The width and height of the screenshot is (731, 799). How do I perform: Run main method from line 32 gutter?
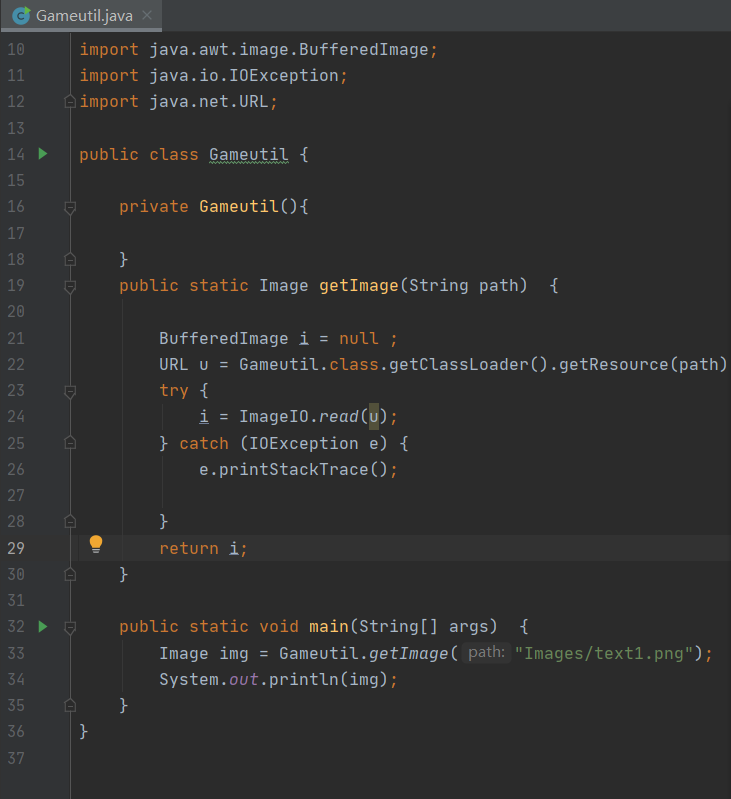pos(43,627)
